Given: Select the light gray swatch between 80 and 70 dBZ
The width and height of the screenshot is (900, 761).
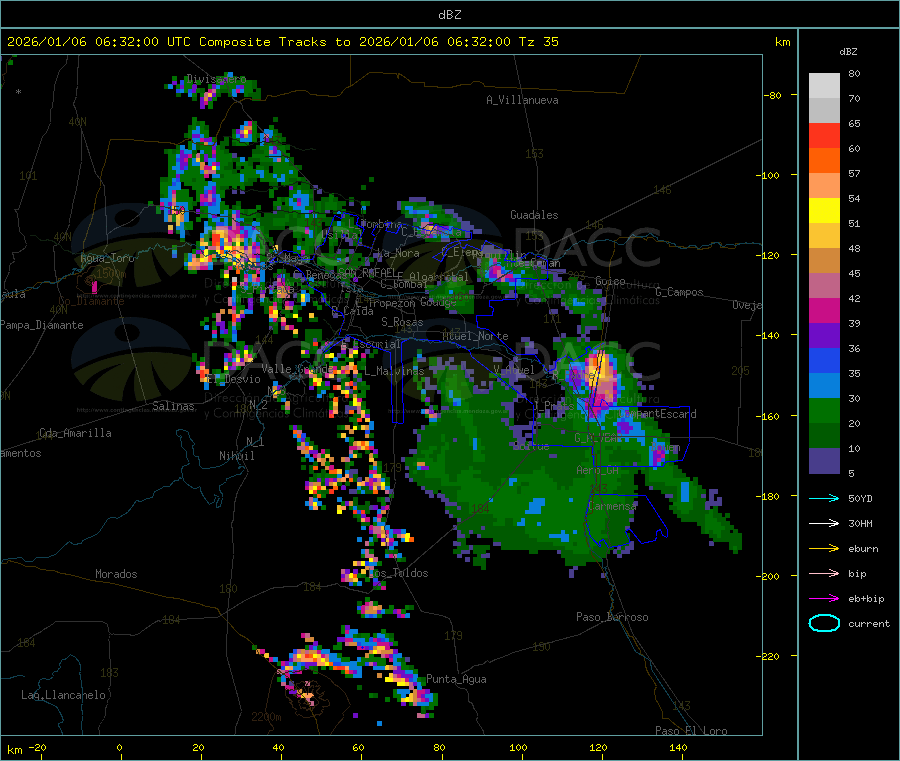Looking at the screenshot, I should point(824,86).
